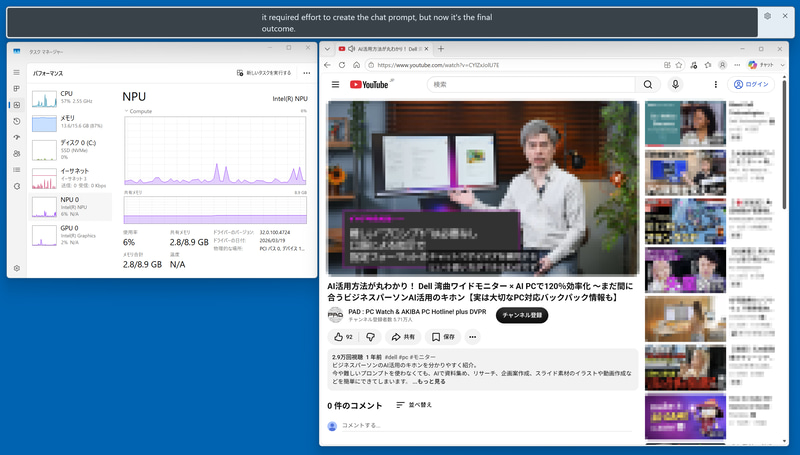Open Edge split screen icon

(x=667, y=65)
